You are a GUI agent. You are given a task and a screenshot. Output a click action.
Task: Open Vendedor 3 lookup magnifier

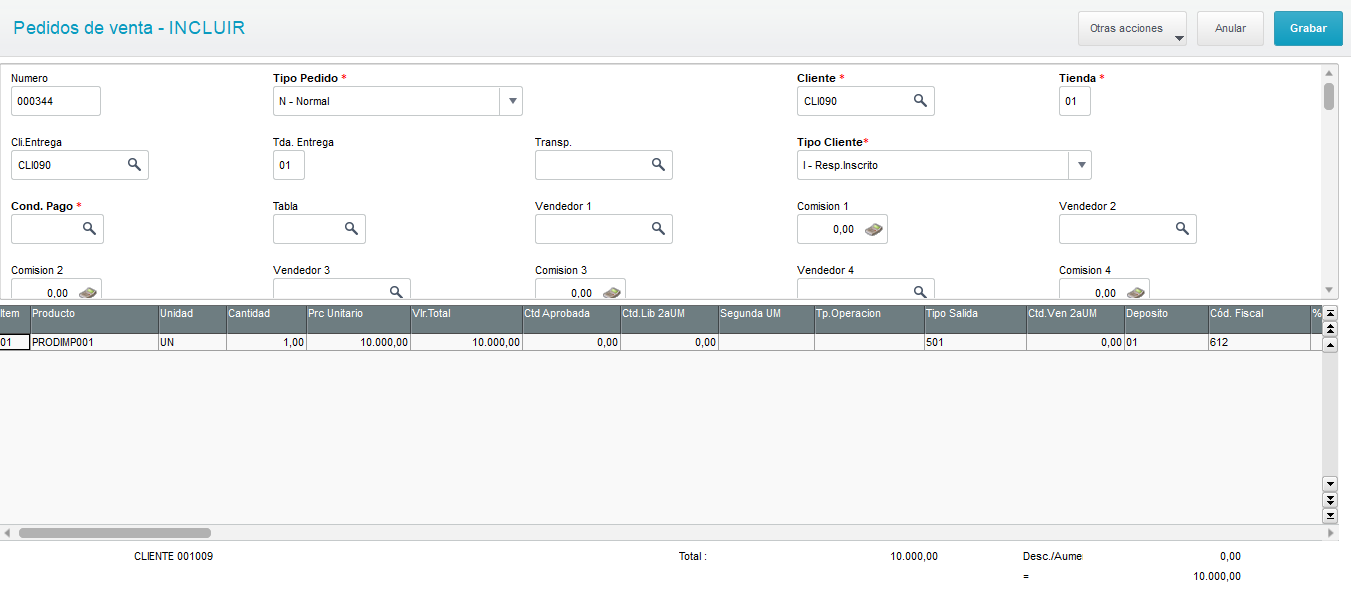click(396, 291)
